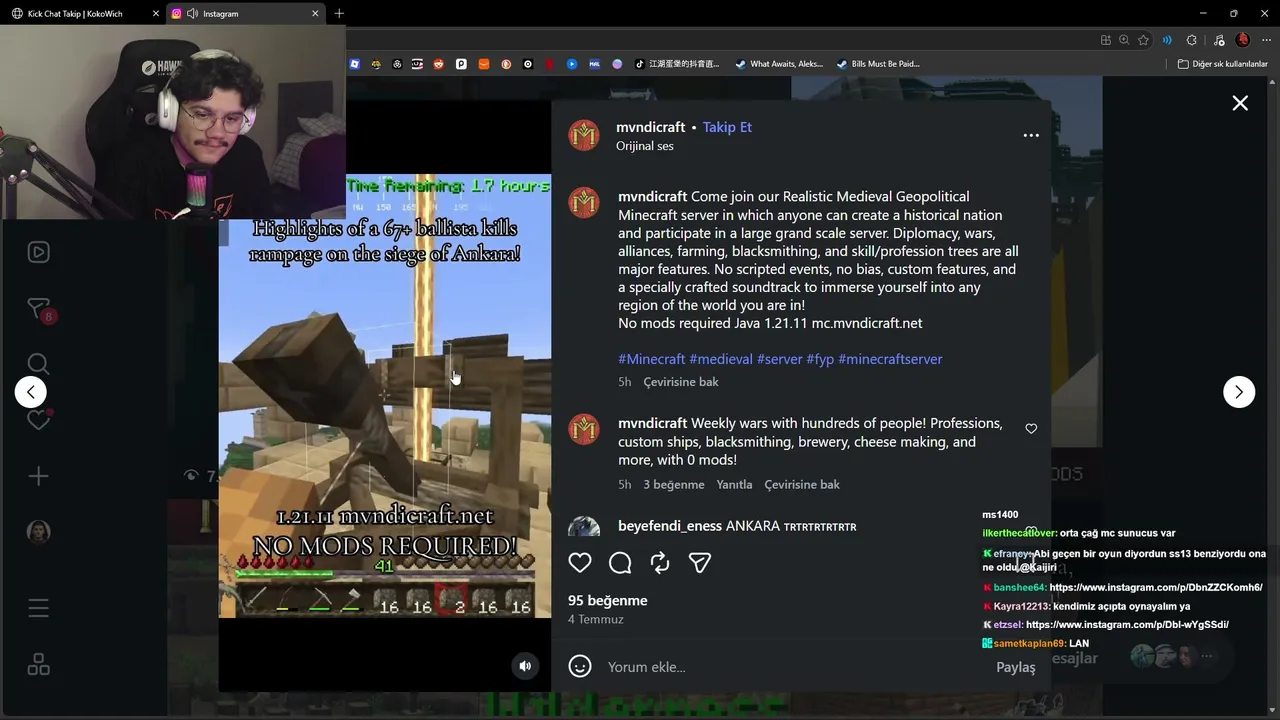1280x720 pixels.
Task: Mute the Instagram tab audio indicator
Action: 192,14
